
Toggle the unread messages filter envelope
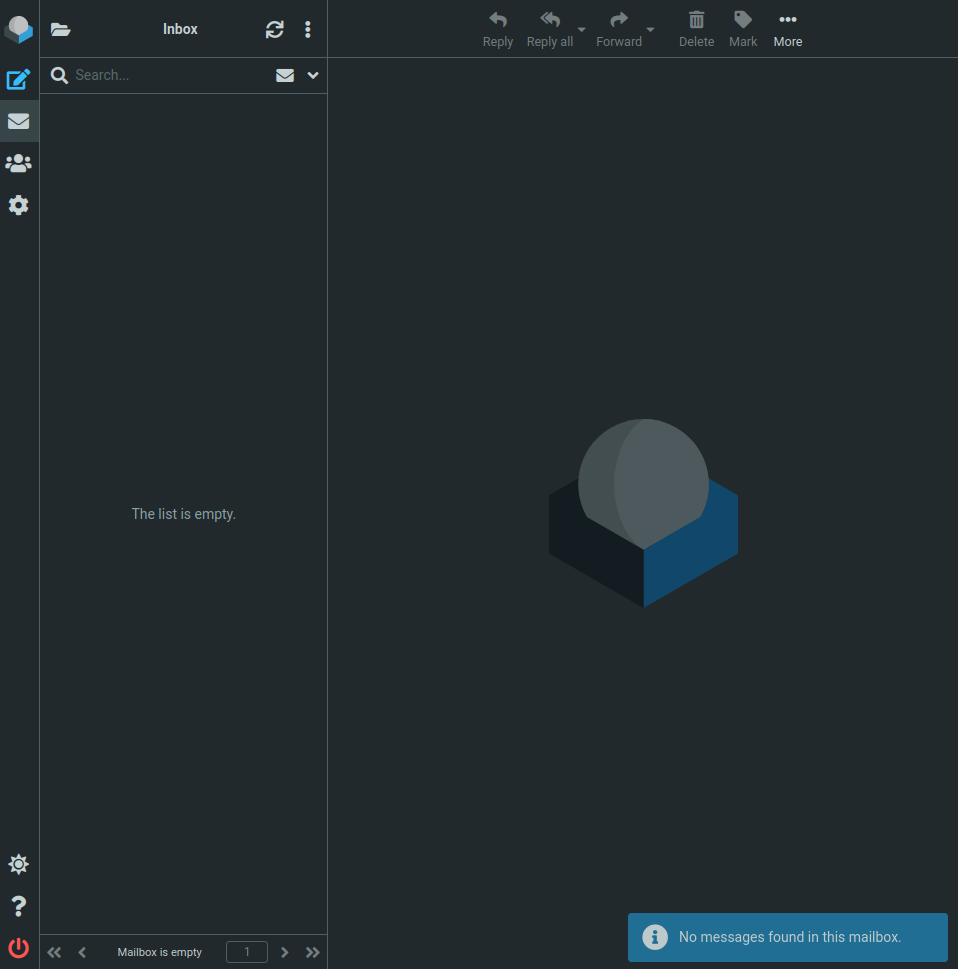[x=285, y=75]
